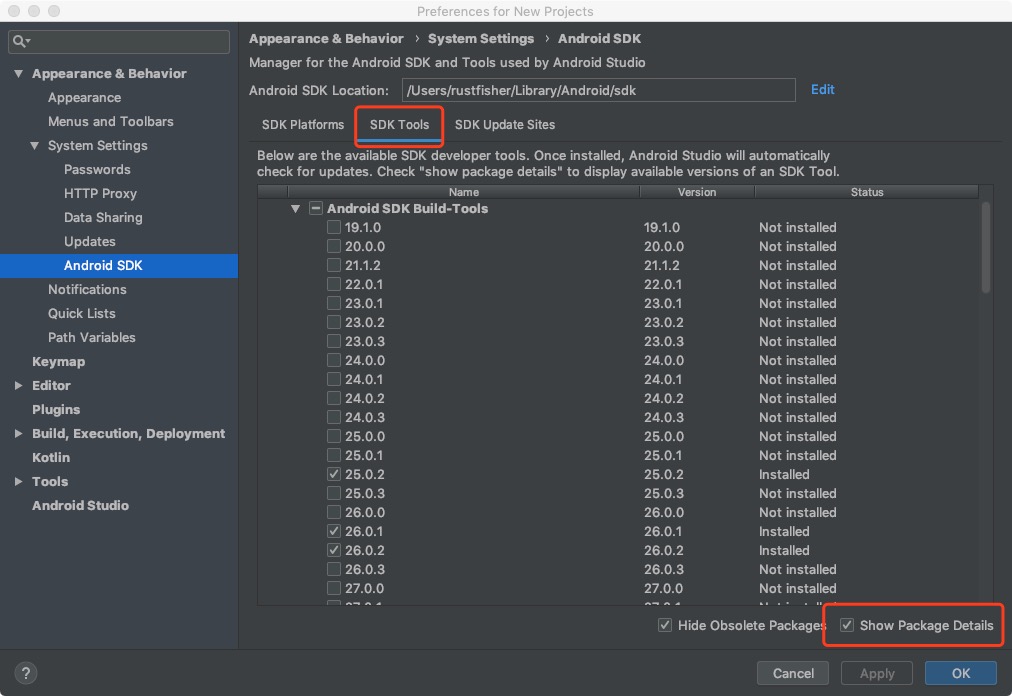The width and height of the screenshot is (1012, 696).
Task: Click the help question mark icon
Action: tap(27, 673)
